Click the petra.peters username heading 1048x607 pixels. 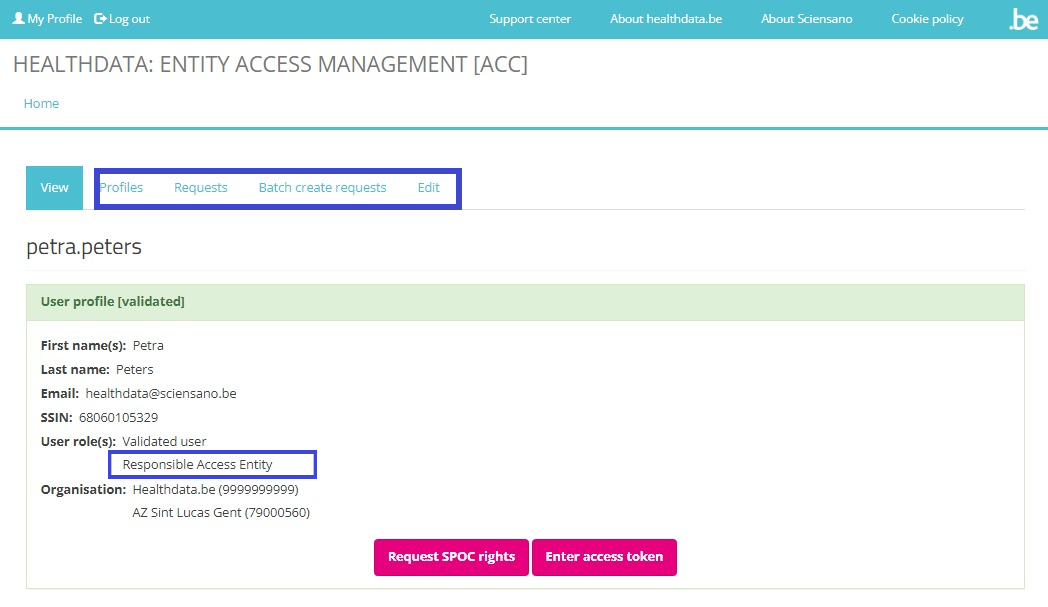click(x=84, y=246)
